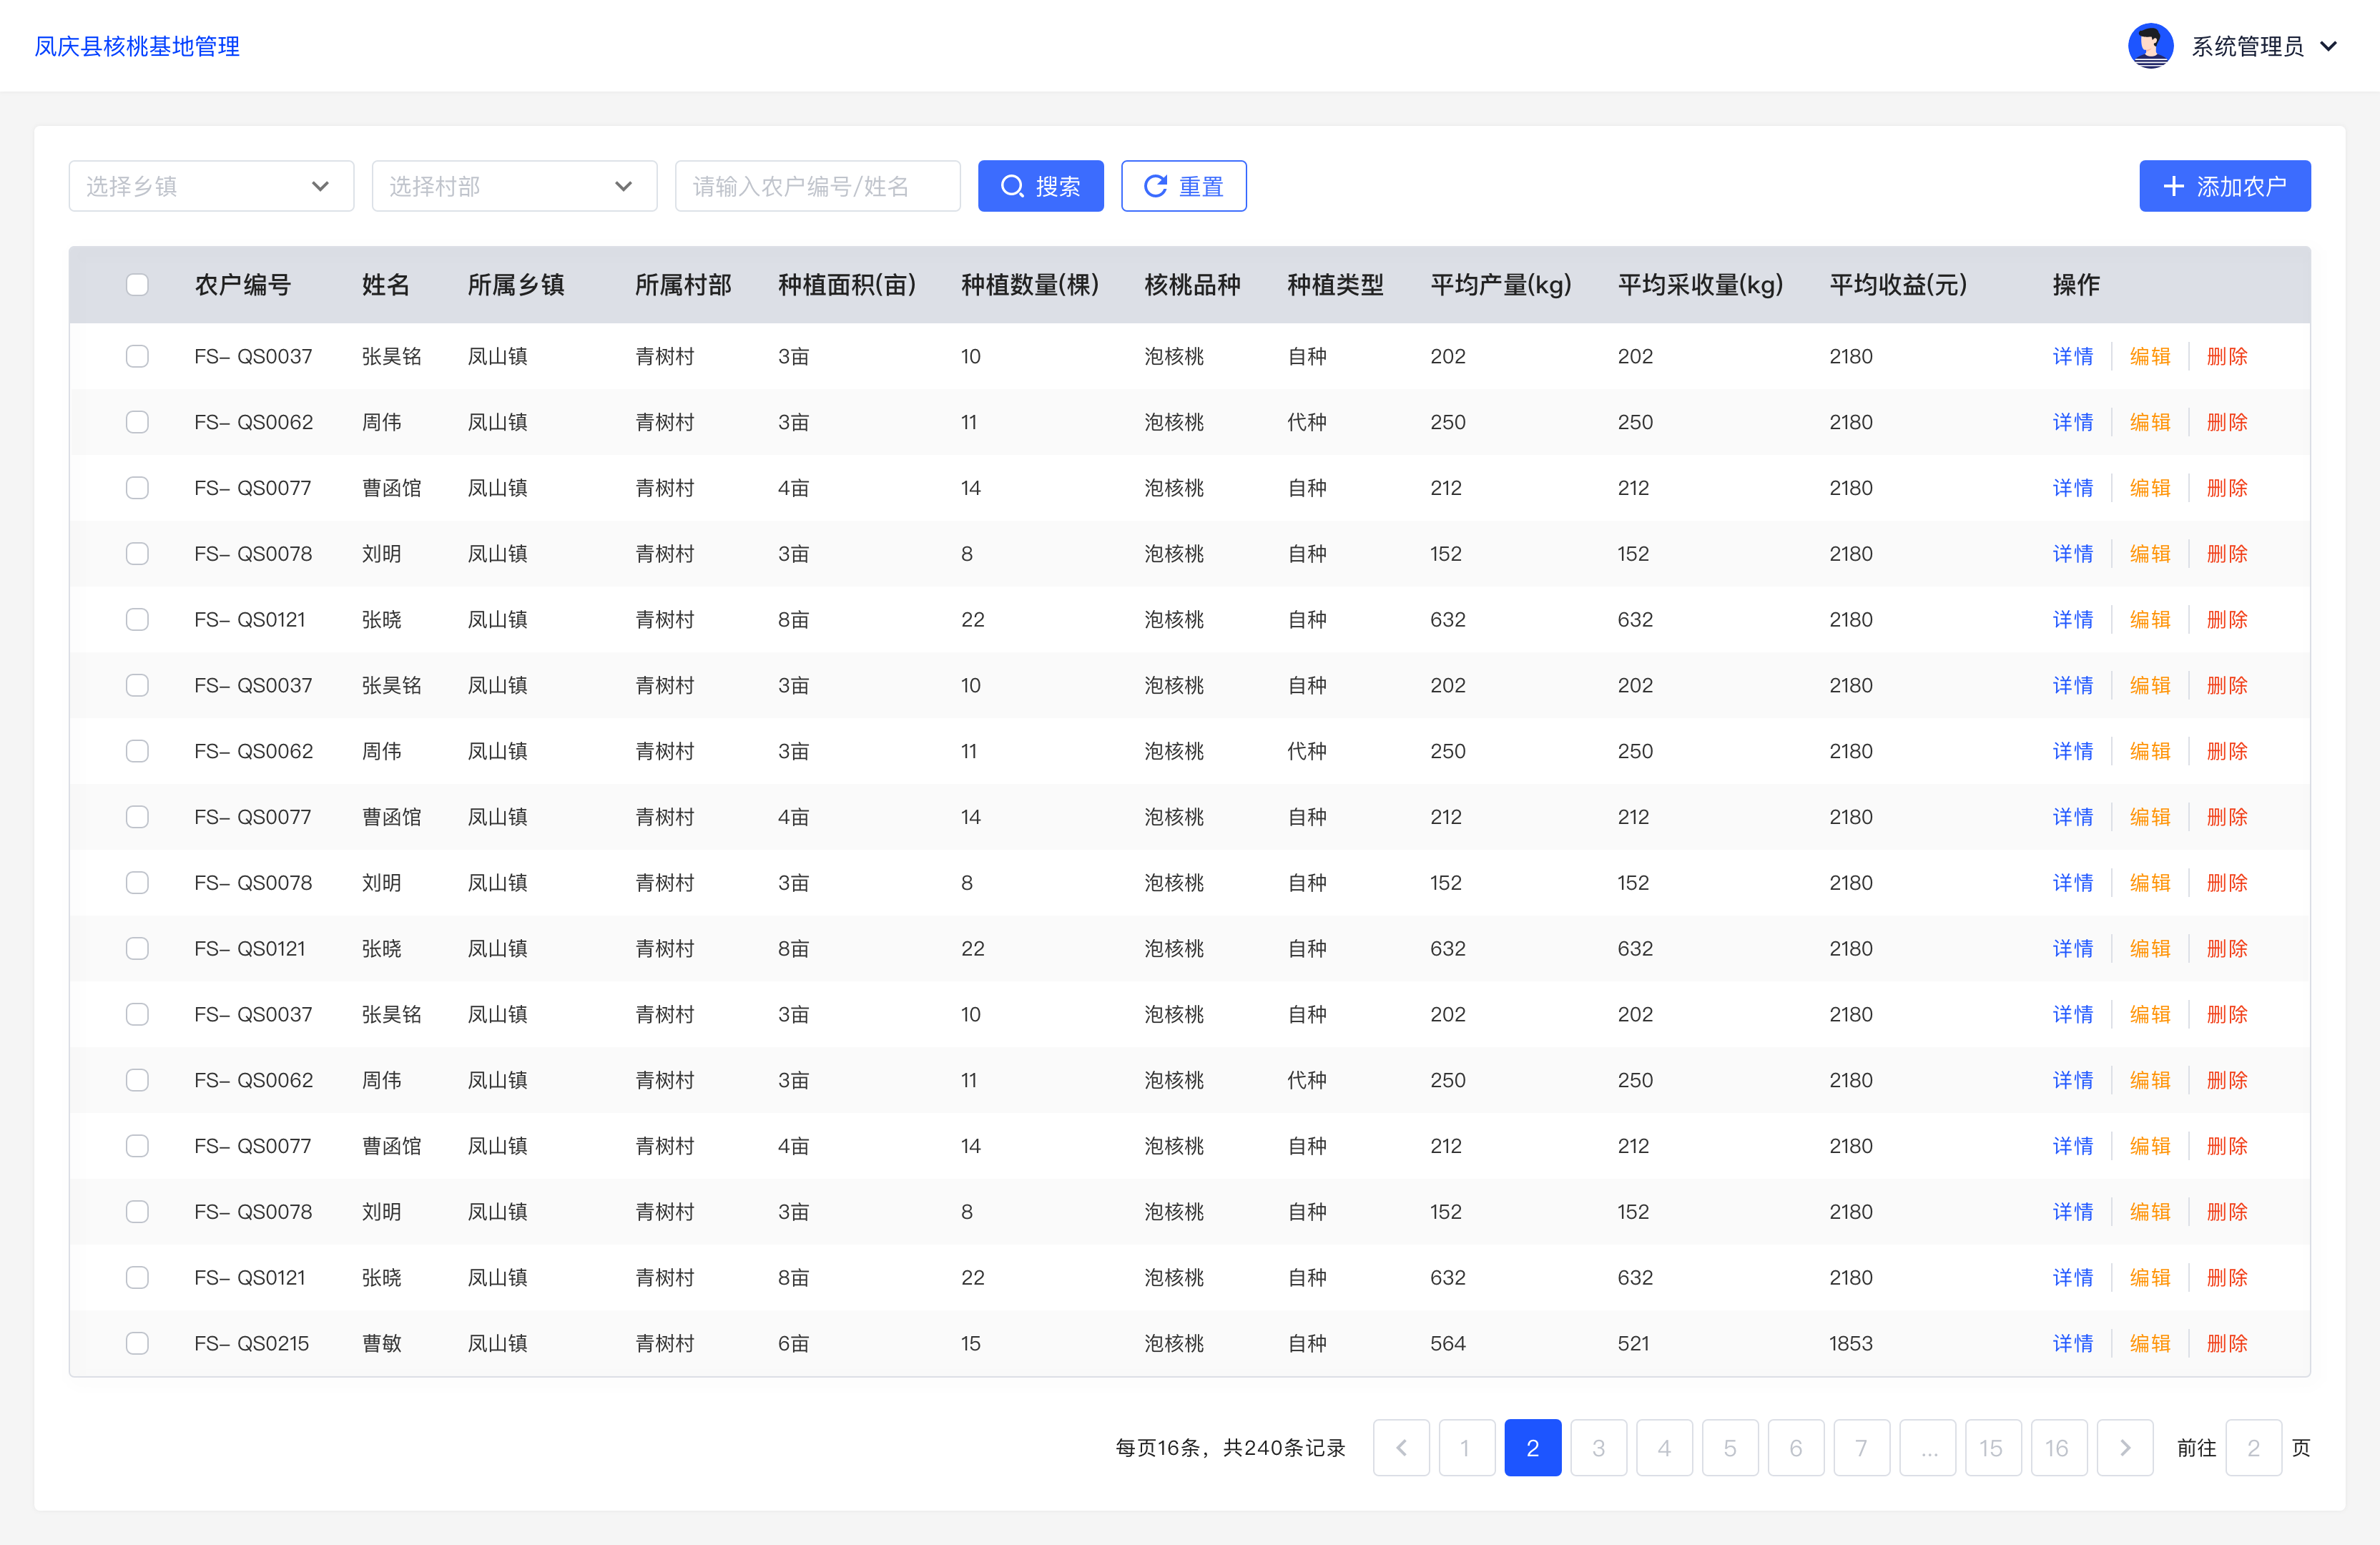Click 曹敏 name cell
The height and width of the screenshot is (1545, 2380).
pyautogui.click(x=381, y=1343)
